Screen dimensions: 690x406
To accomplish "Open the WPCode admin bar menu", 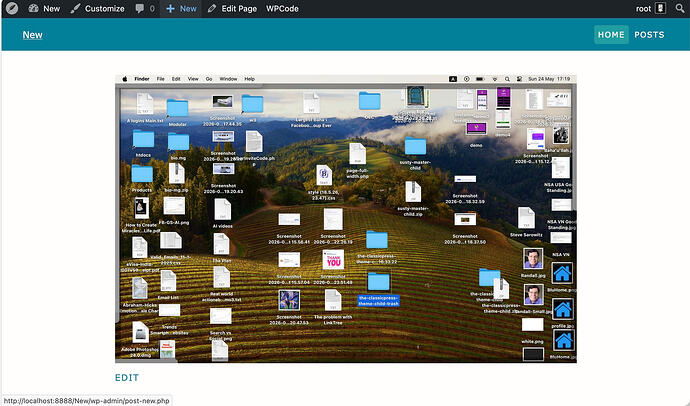I will [x=282, y=8].
